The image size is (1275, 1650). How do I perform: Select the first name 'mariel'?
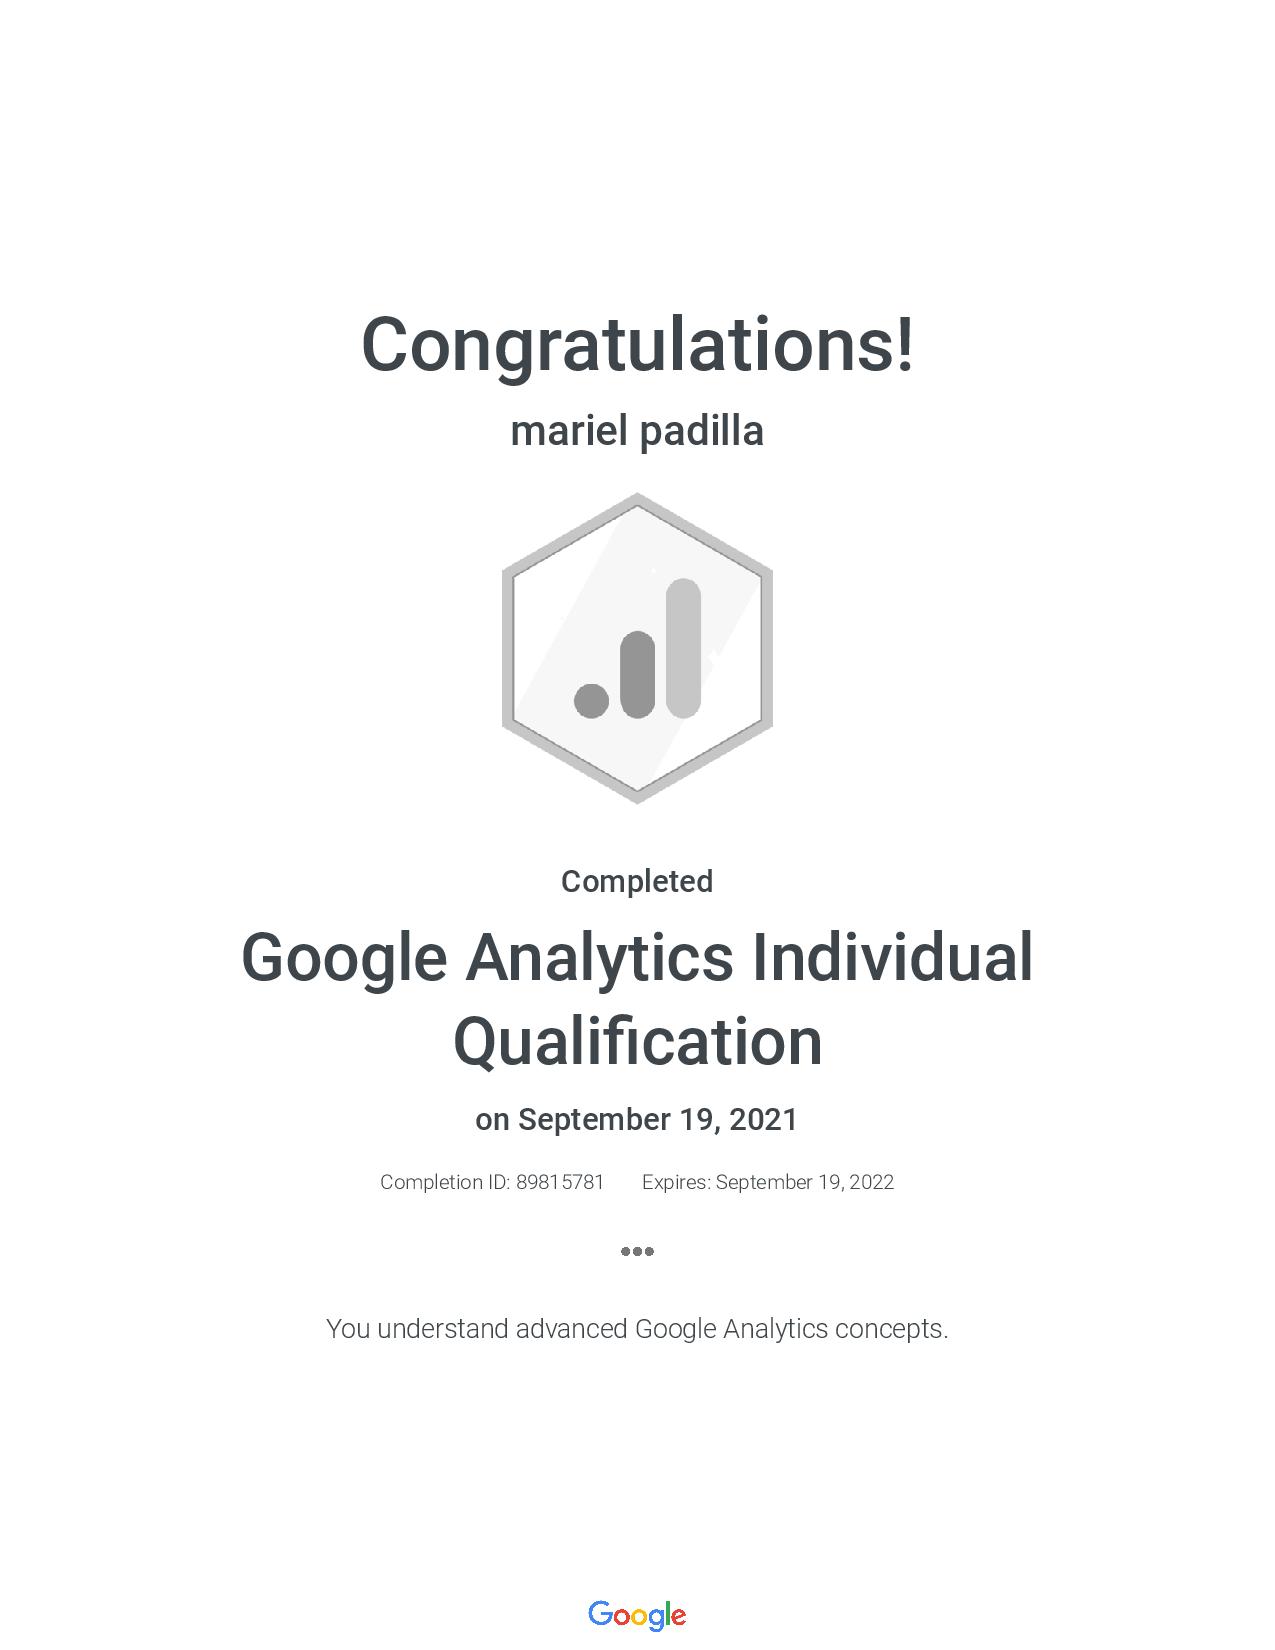coord(569,431)
